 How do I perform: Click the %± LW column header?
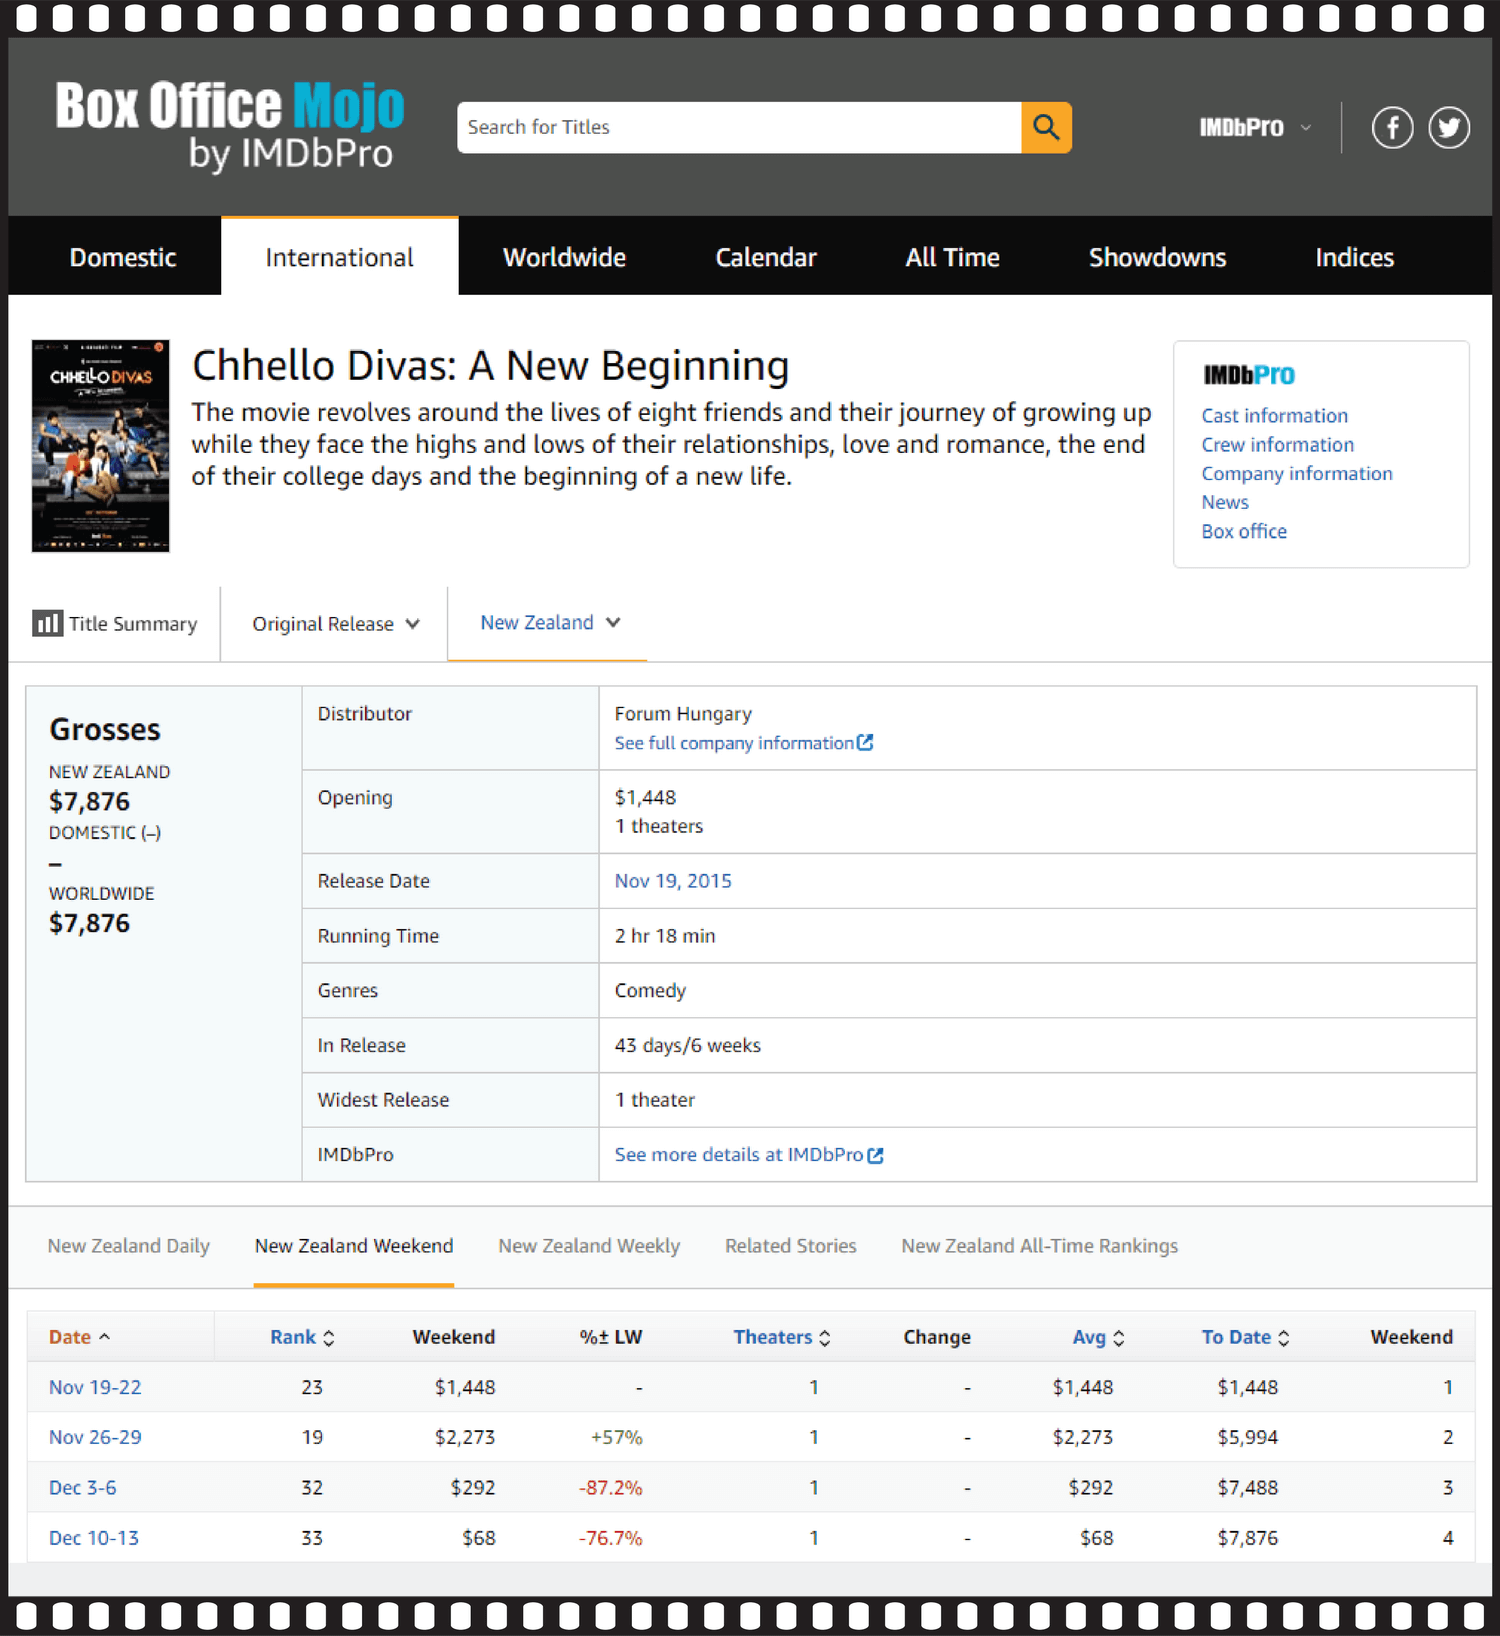point(611,1338)
